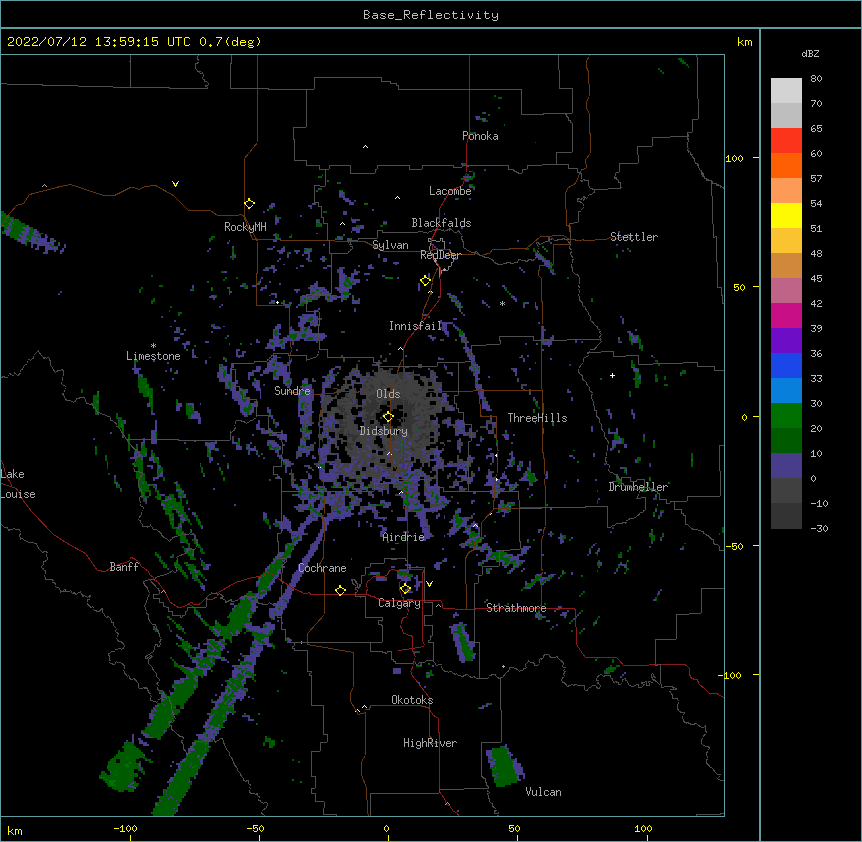
Task: Click the Lacombe city label
Action: coord(450,191)
